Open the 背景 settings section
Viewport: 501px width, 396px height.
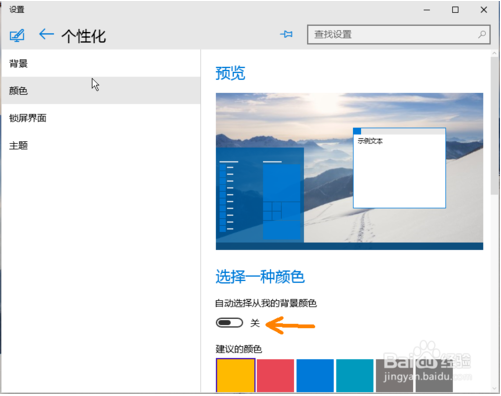point(101,63)
